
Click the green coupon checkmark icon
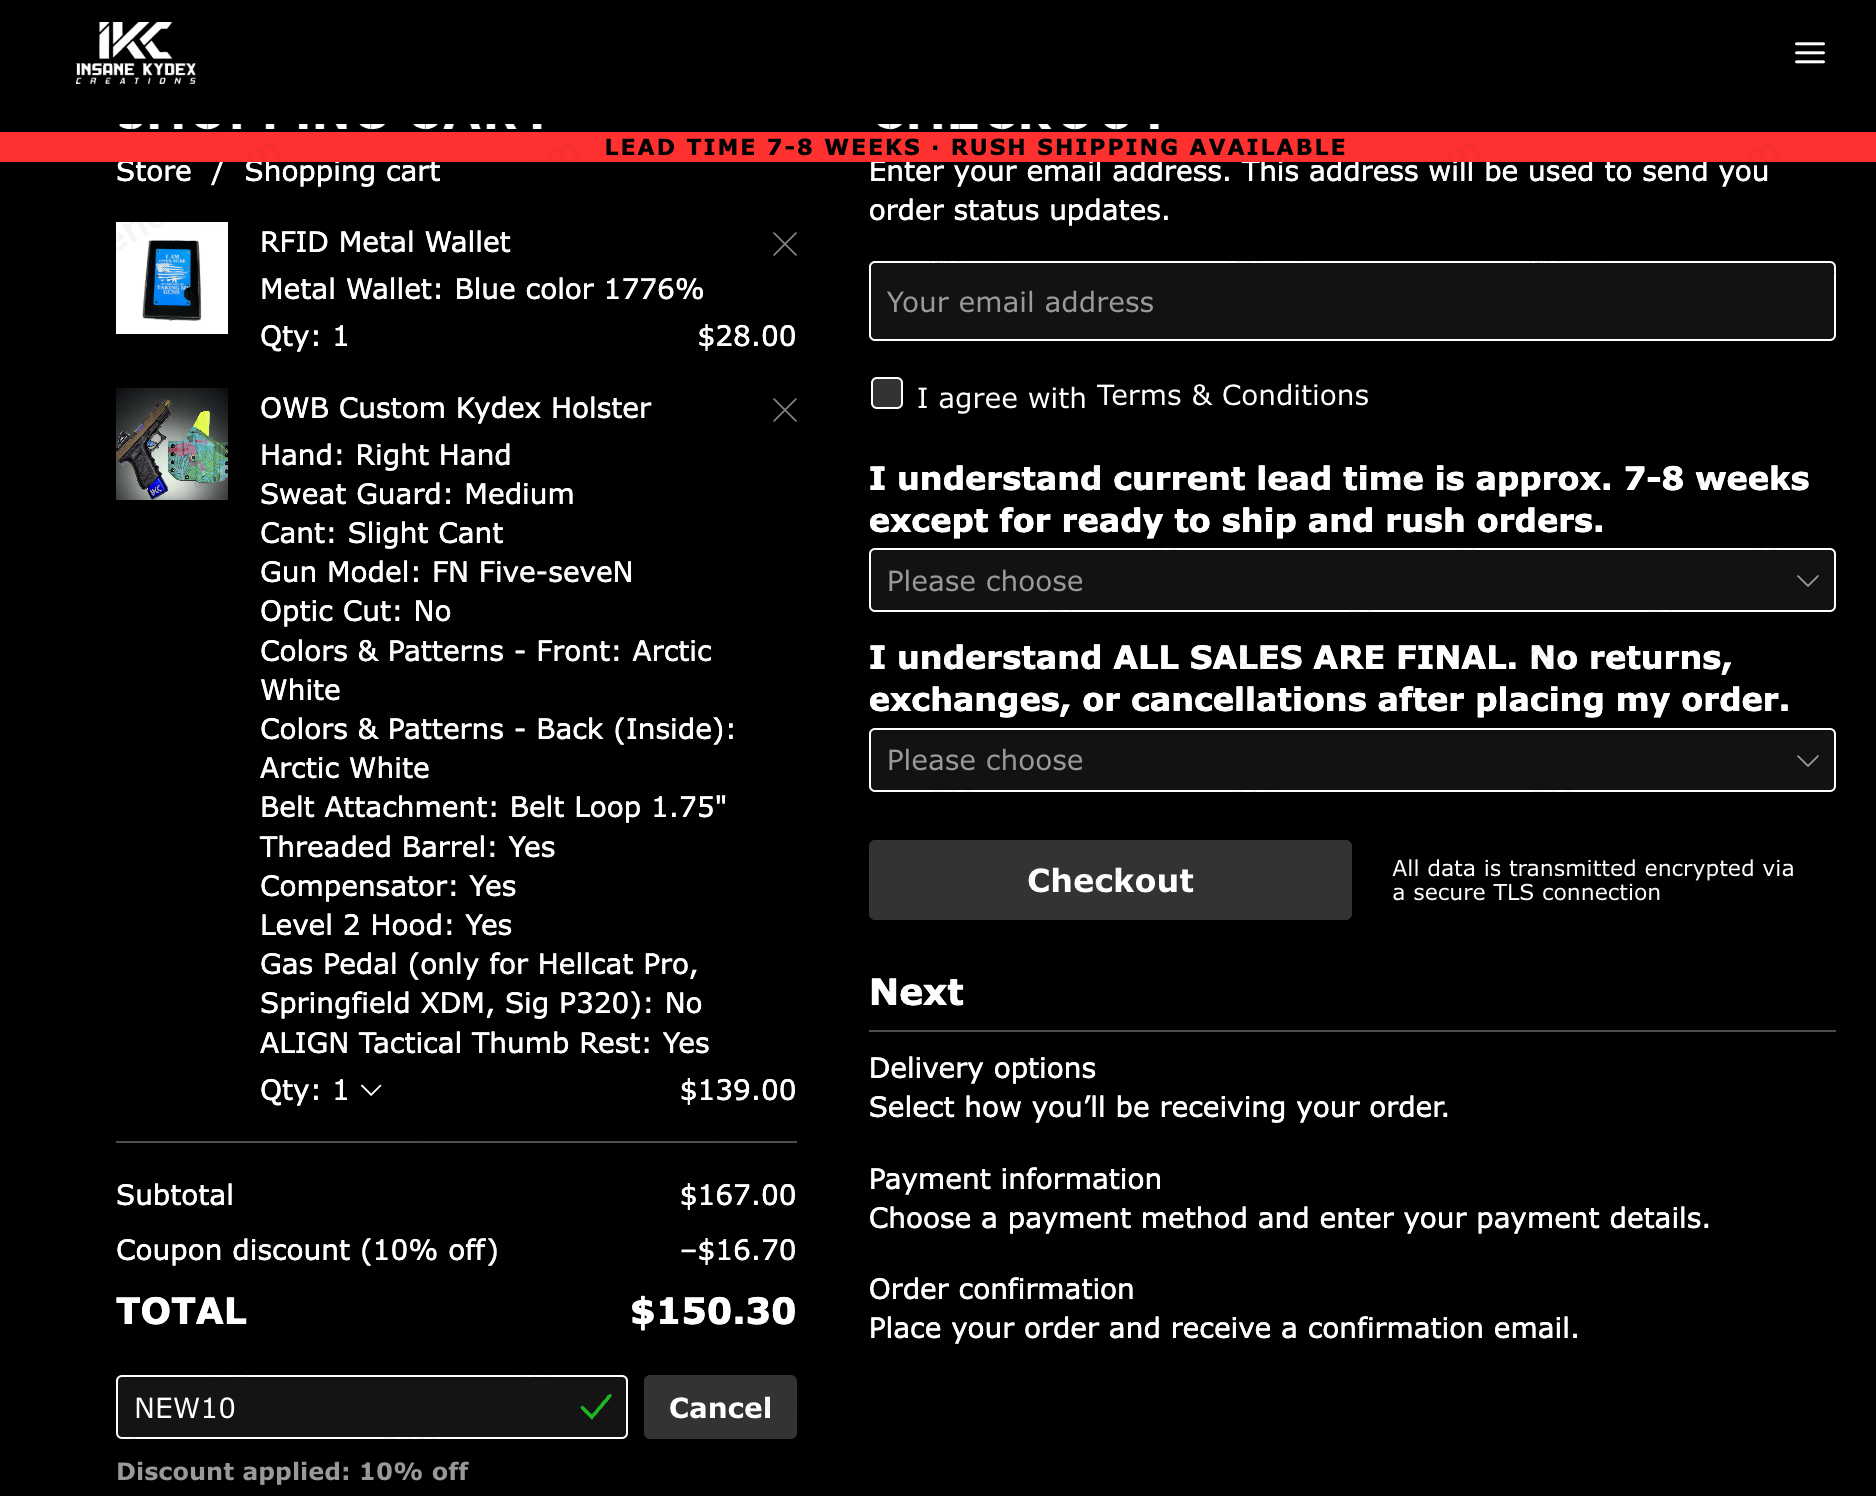coord(596,1407)
